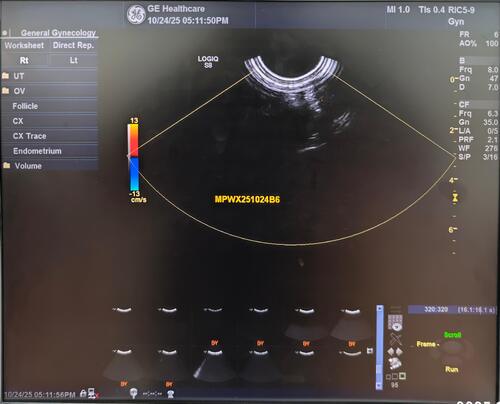Select the largest thumbnail size square
Screen dimensions: 500x404
pos(403,376)
